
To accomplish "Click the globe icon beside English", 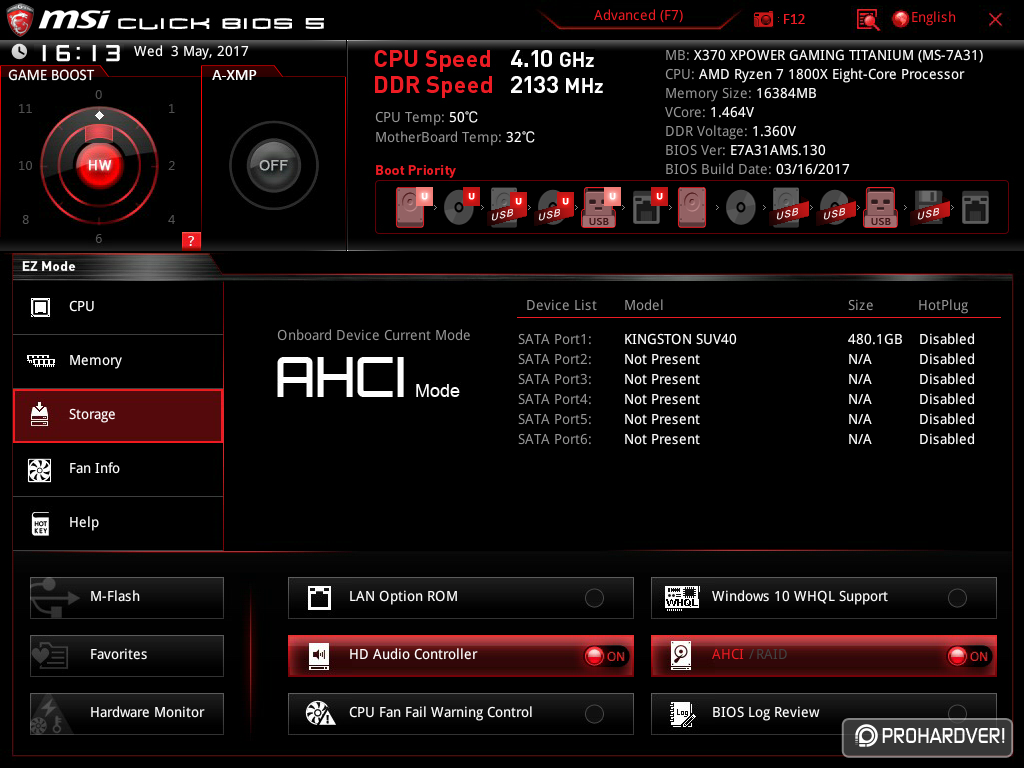I will tap(901, 19).
